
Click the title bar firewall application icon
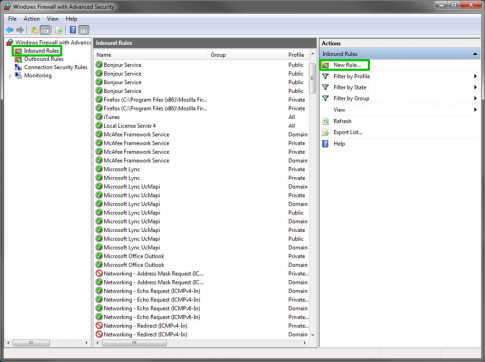coord(7,6)
